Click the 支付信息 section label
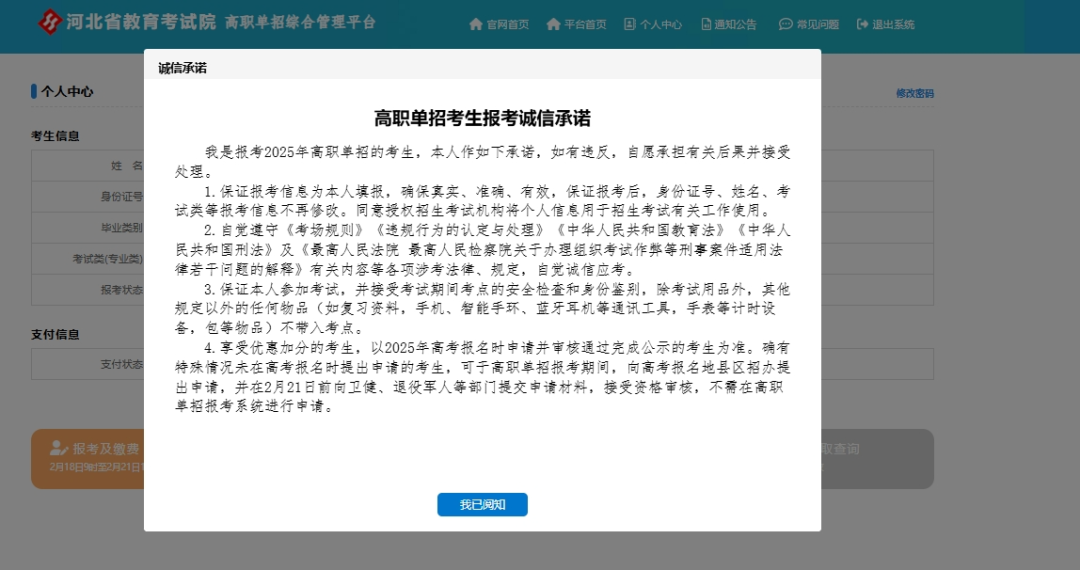This screenshot has width=1080, height=570. tap(55, 335)
